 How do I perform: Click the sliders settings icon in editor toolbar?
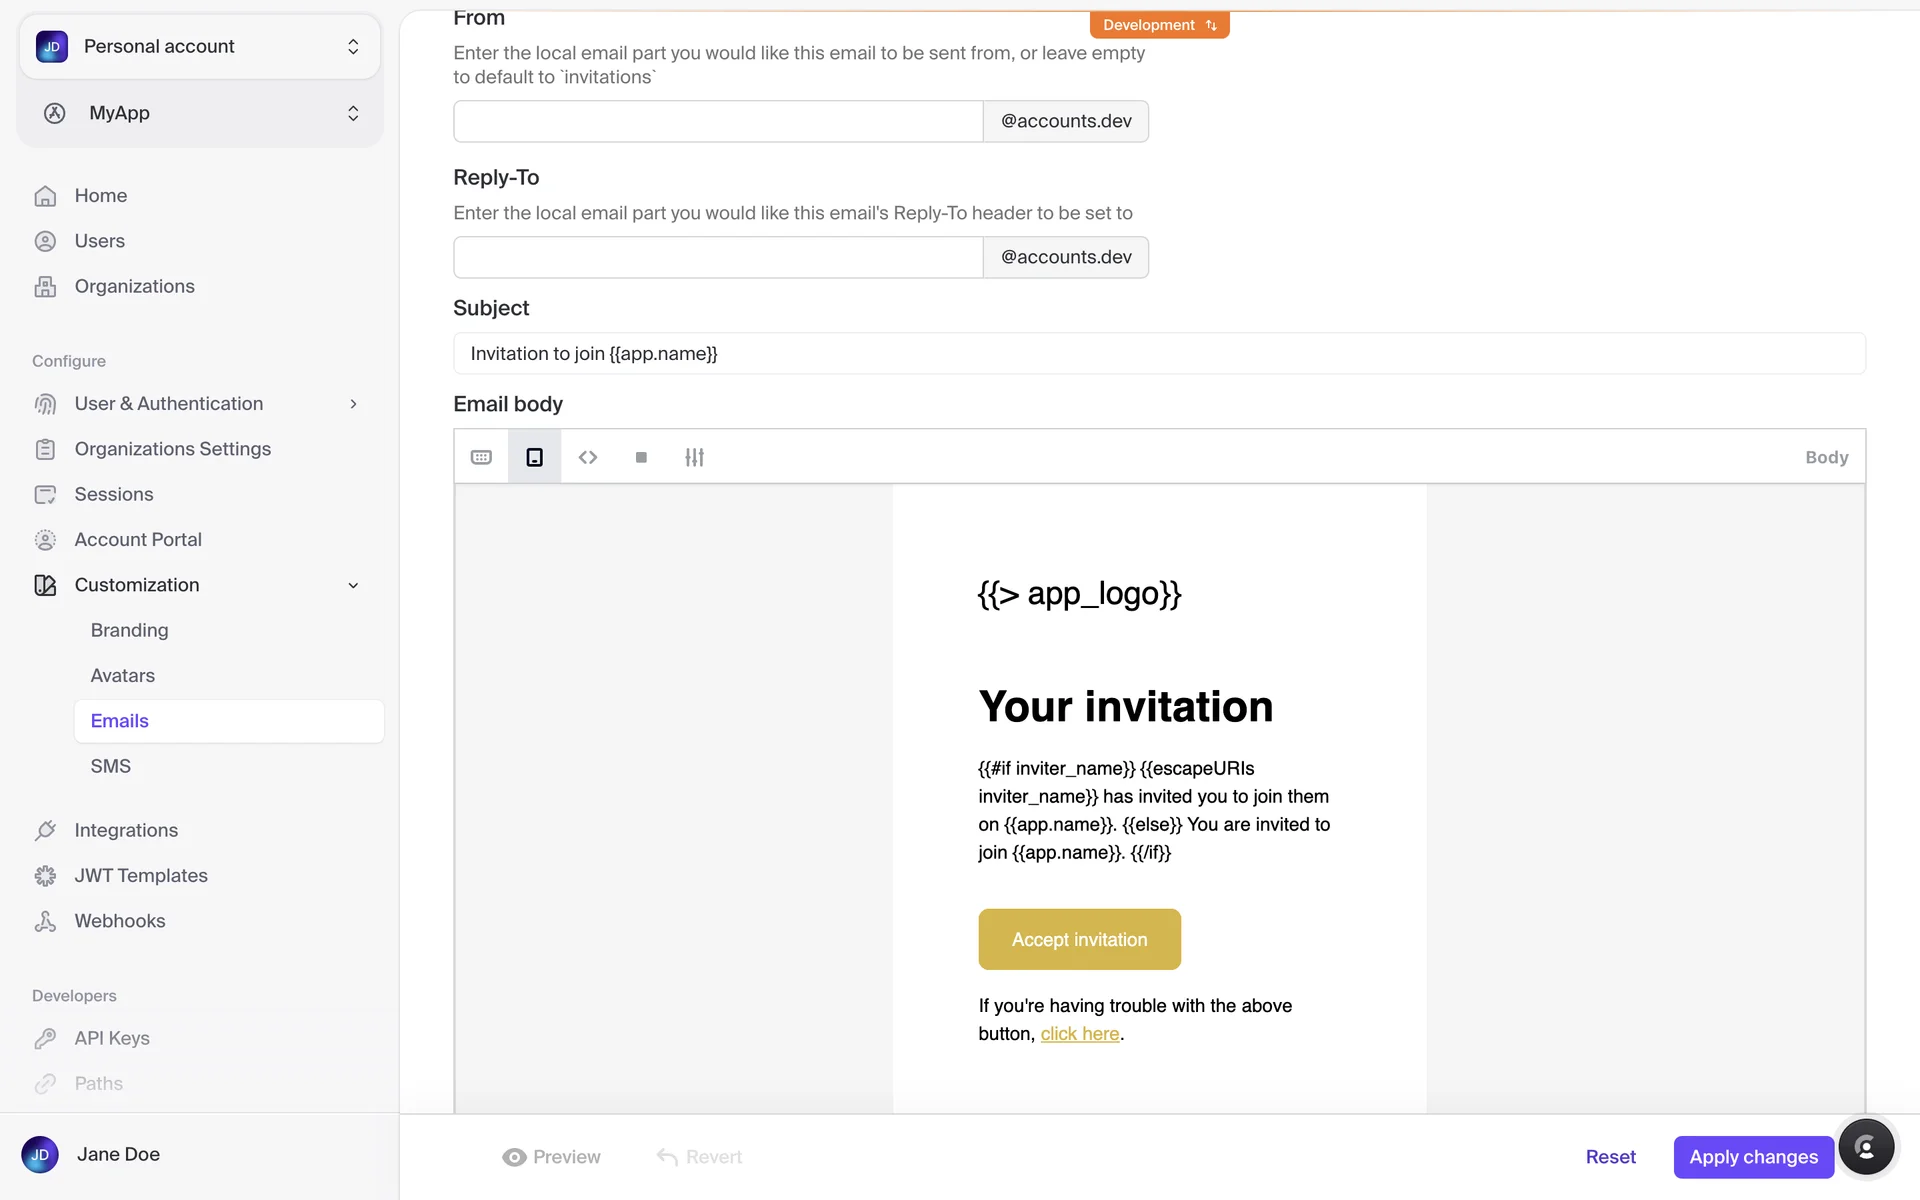[x=694, y=457]
